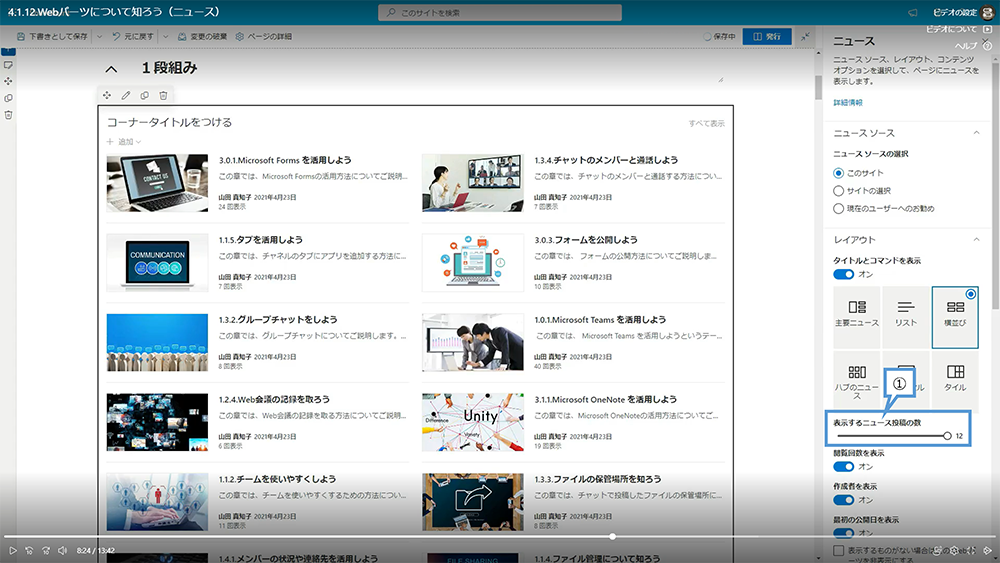Click the video play button
The height and width of the screenshot is (563, 1000).
pyautogui.click(x=12, y=550)
